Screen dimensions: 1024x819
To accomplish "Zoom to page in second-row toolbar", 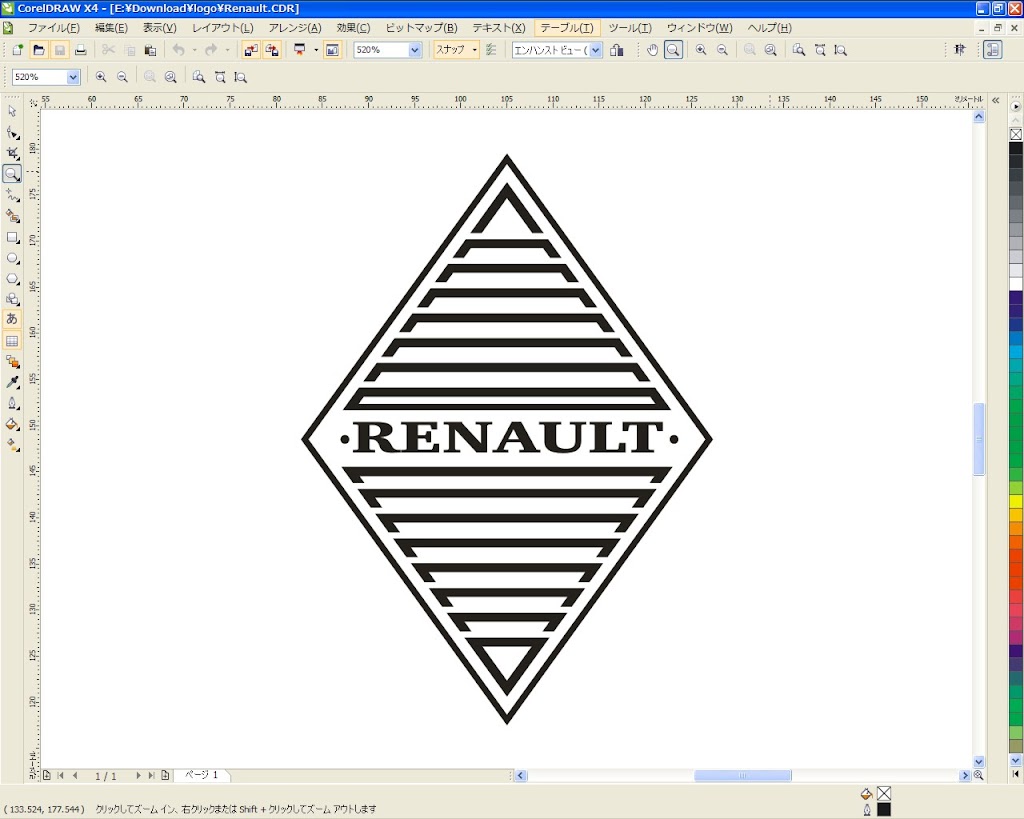I will (199, 77).
